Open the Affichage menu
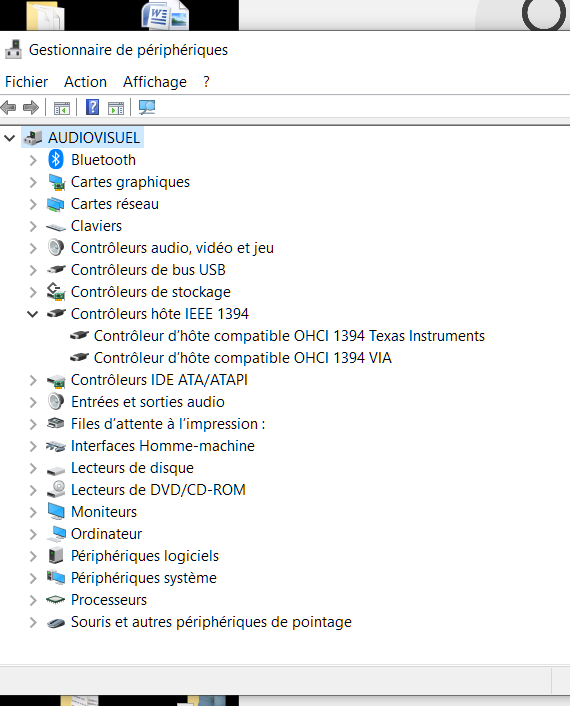570x706 pixels. click(155, 82)
